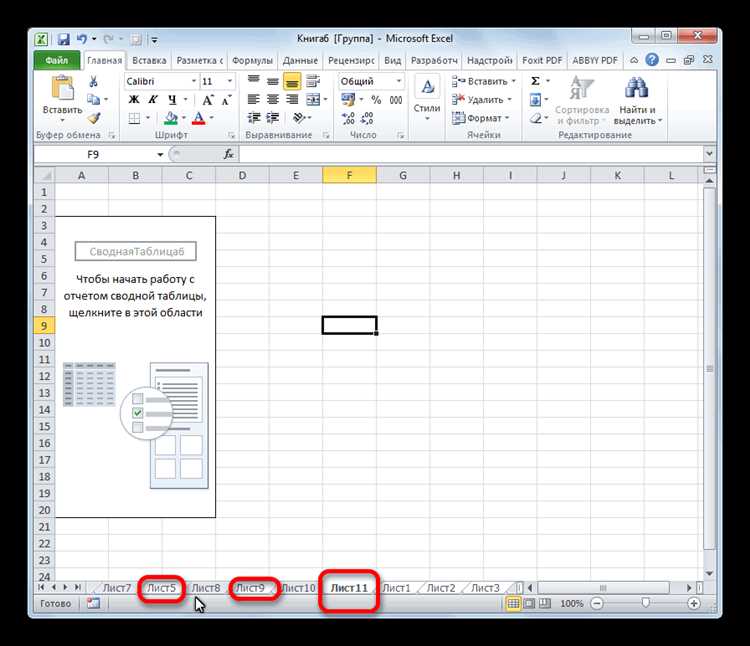Image resolution: width=750 pixels, height=646 pixels.
Task: Click the AutoSum sigma icon
Action: pos(535,81)
